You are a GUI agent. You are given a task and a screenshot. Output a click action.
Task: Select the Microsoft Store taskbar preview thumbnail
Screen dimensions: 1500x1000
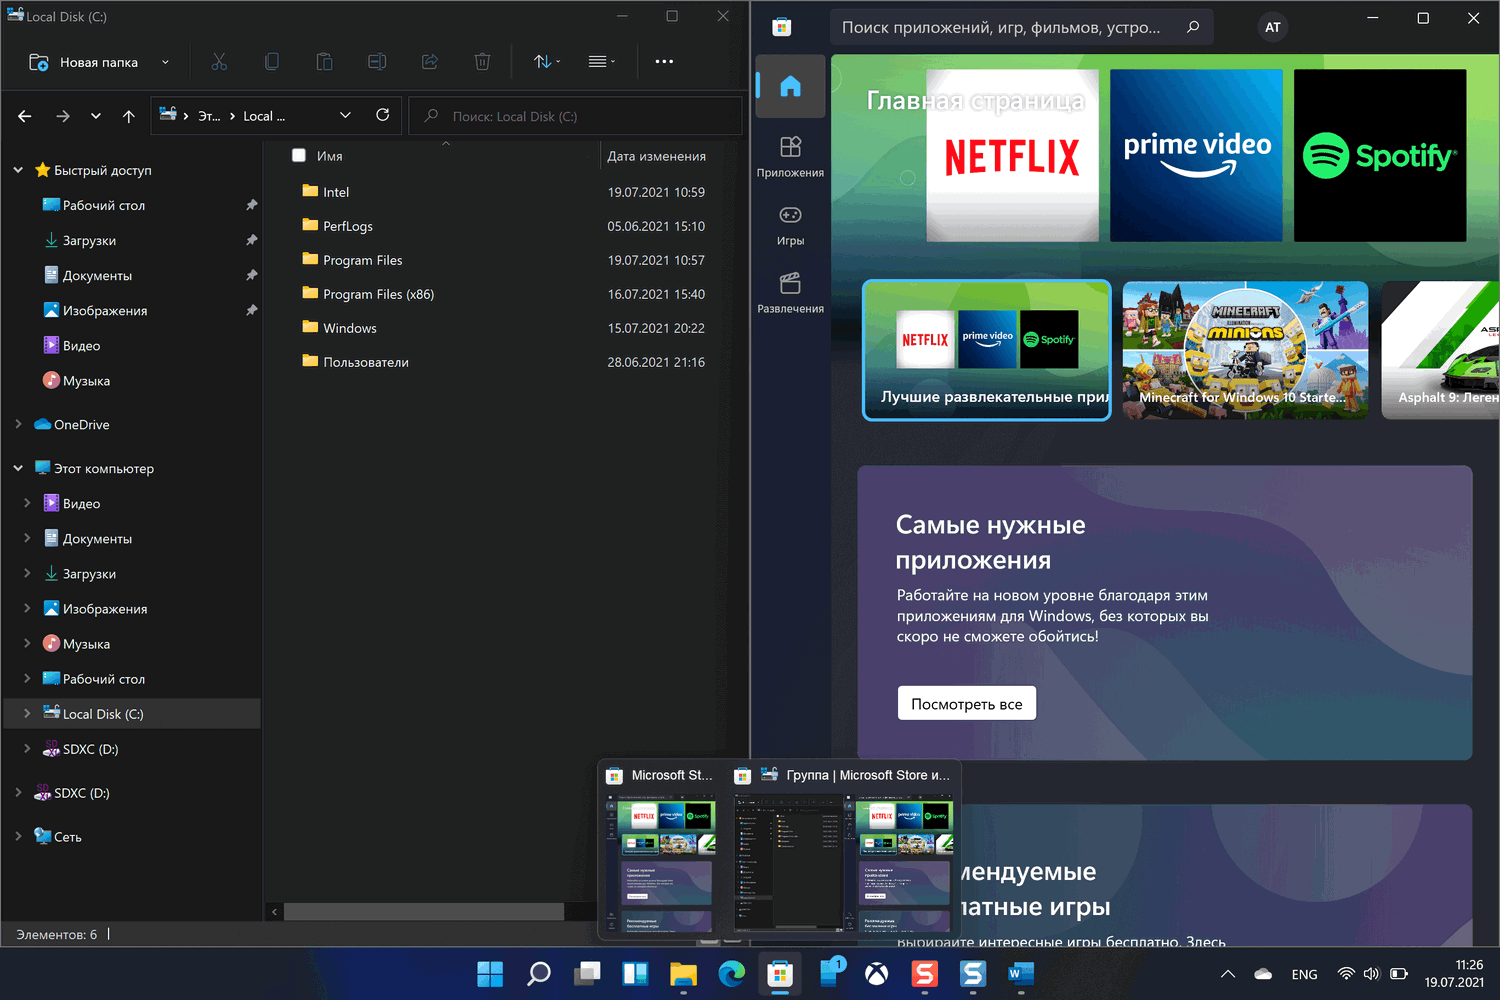661,863
